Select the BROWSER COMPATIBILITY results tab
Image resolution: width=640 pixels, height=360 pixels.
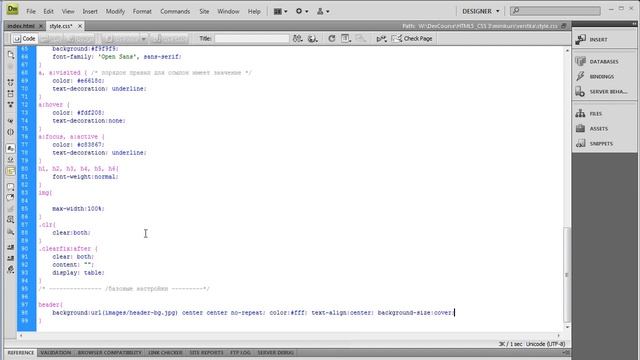click(x=109, y=353)
